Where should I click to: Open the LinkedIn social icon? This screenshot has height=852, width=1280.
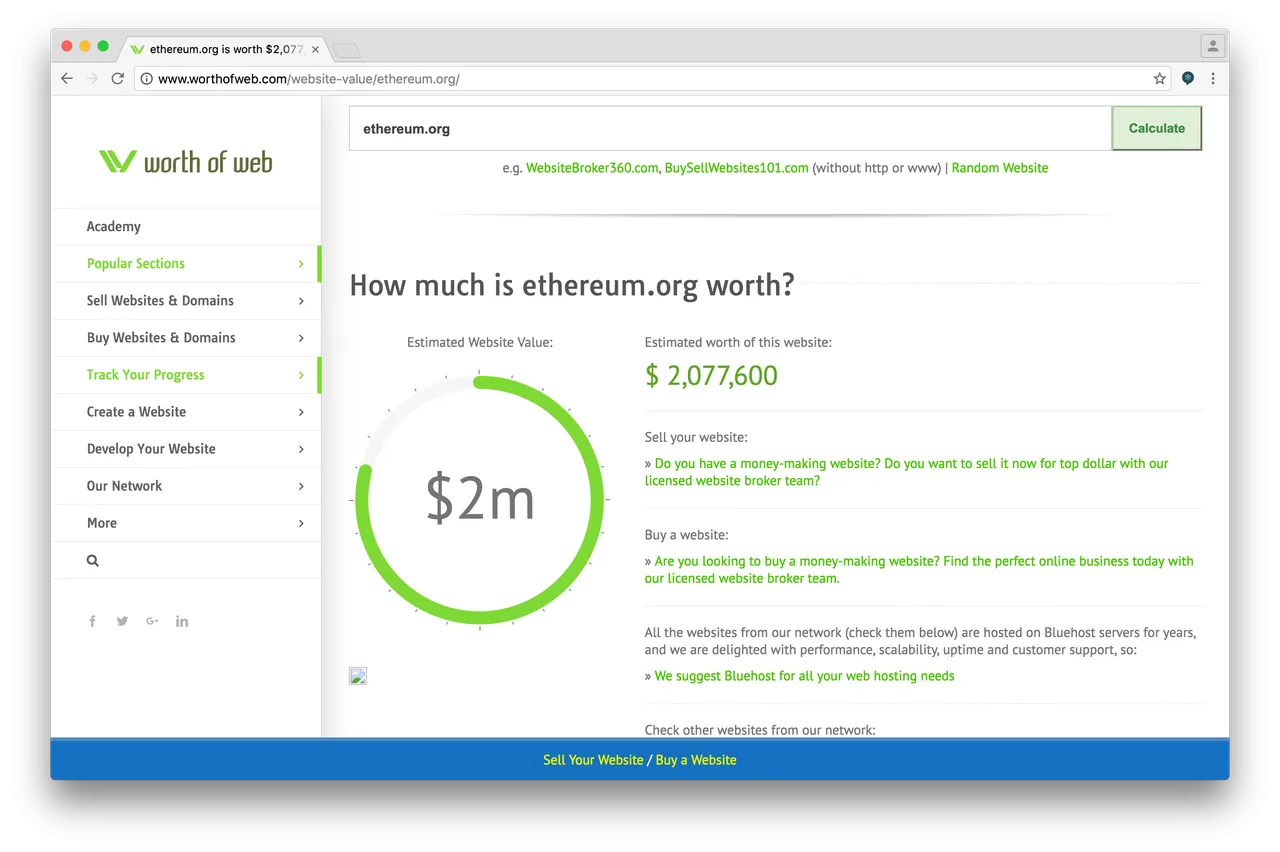pos(182,621)
